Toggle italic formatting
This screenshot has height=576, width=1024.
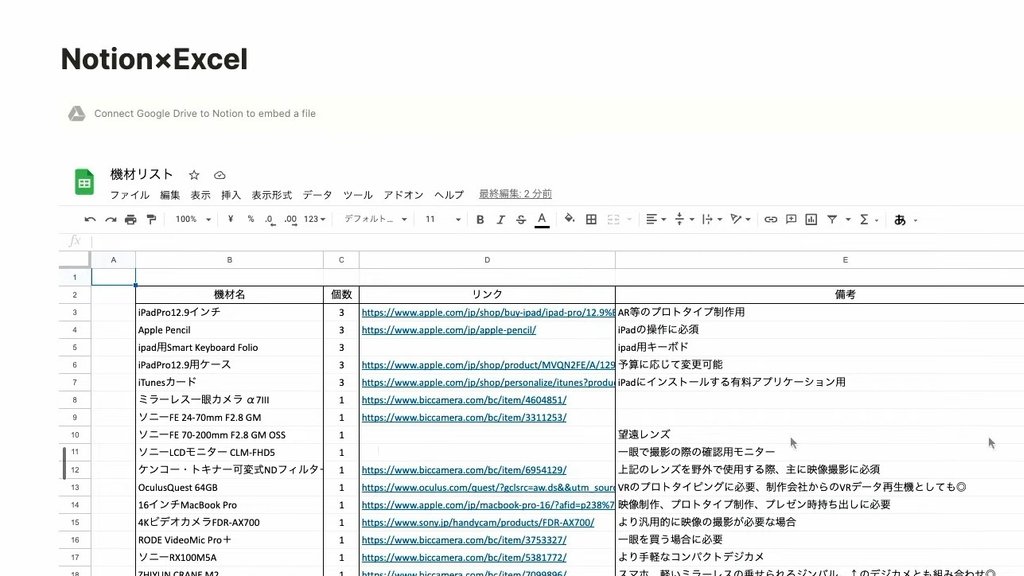click(x=500, y=219)
